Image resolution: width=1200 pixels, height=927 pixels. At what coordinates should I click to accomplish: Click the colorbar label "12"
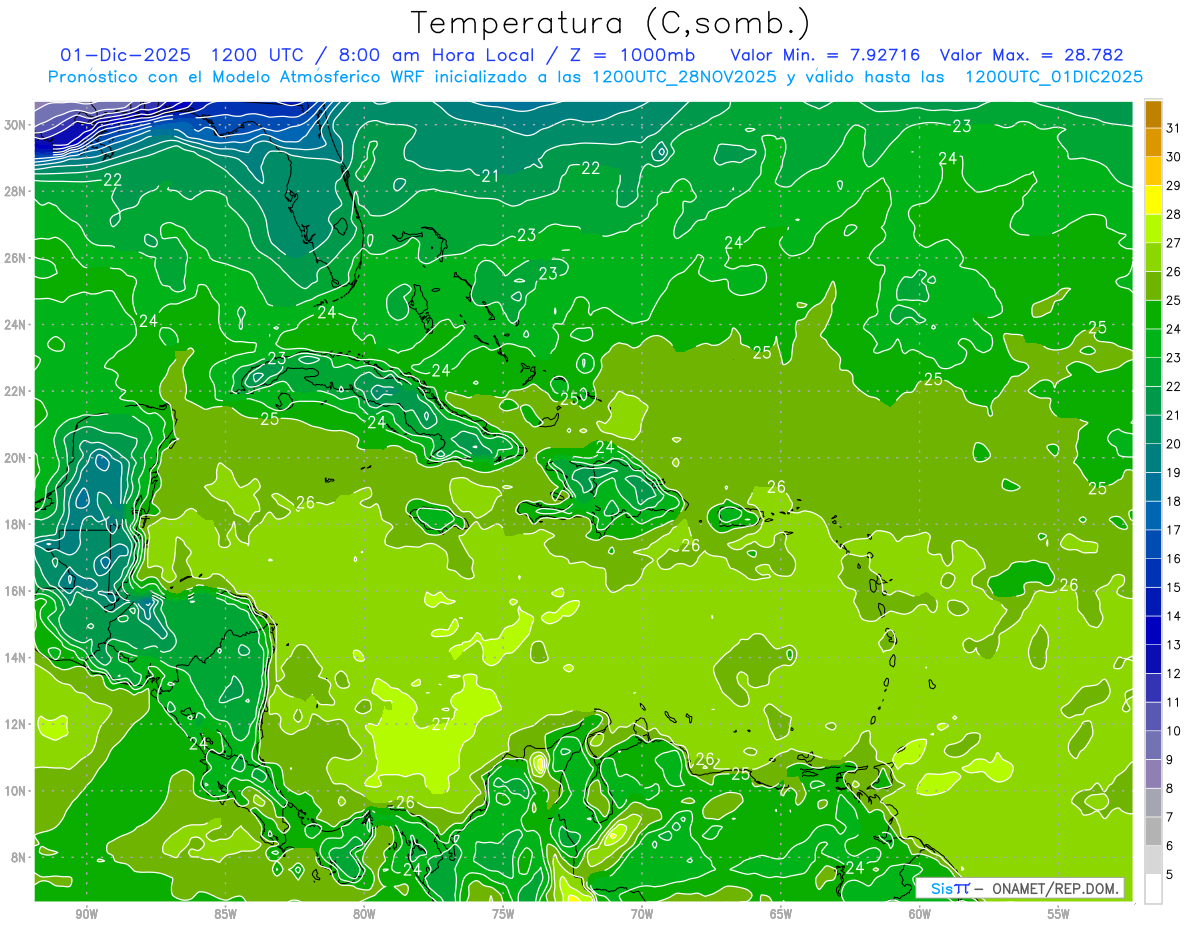tap(1174, 673)
